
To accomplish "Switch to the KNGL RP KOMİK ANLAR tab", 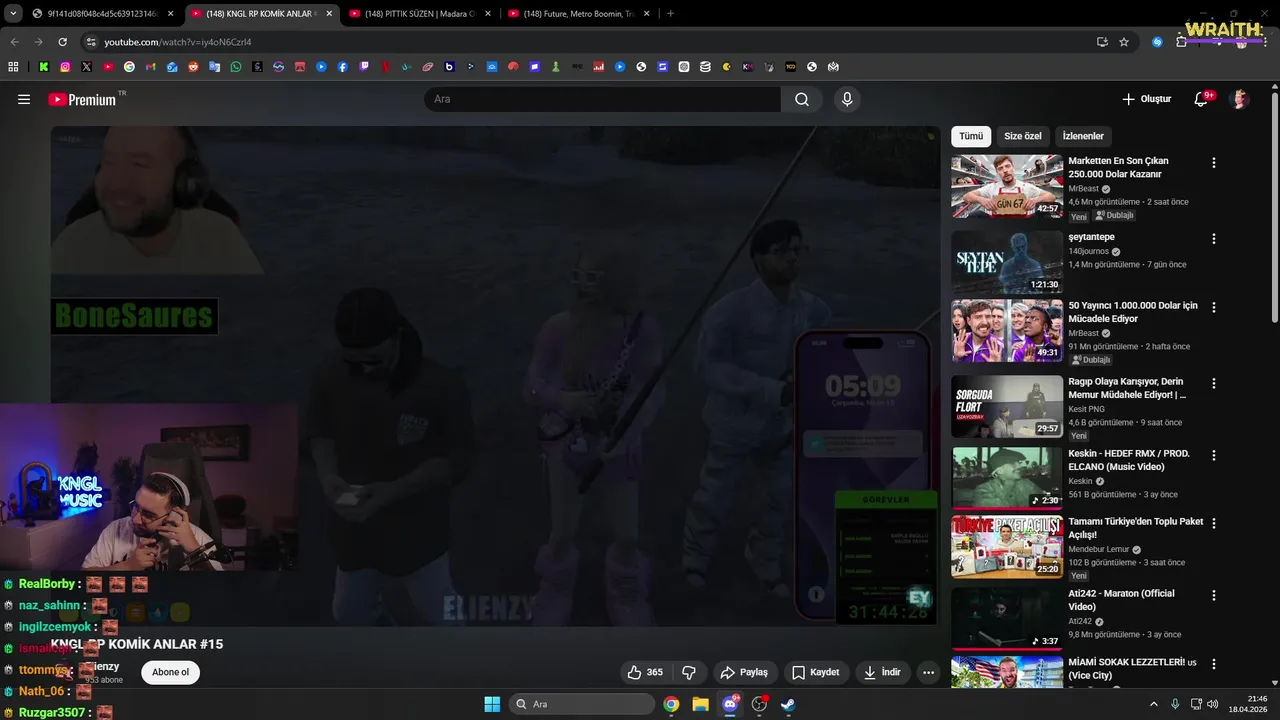I will [260, 14].
